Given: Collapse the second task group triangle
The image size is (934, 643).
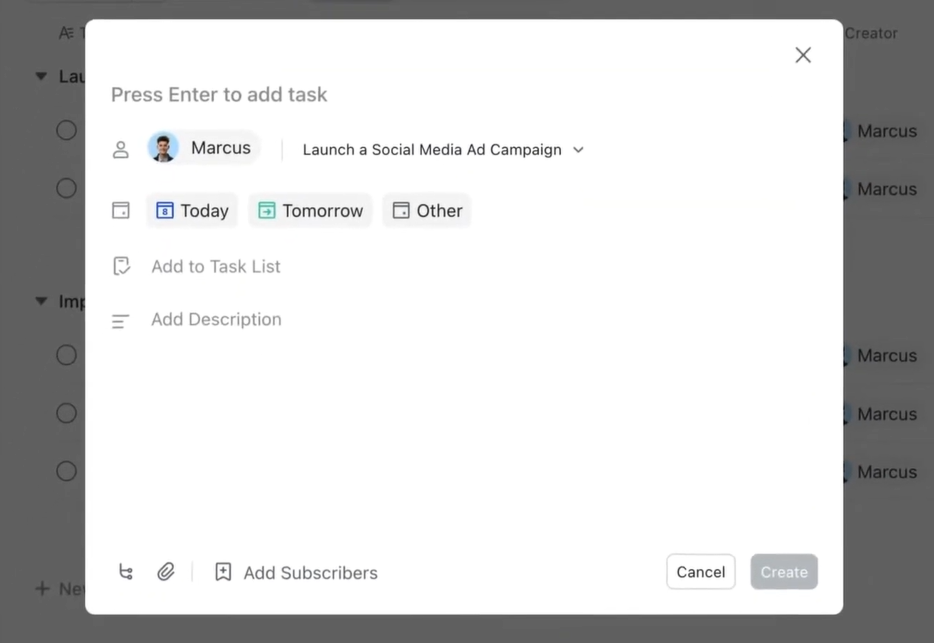Looking at the screenshot, I should coord(41,301).
